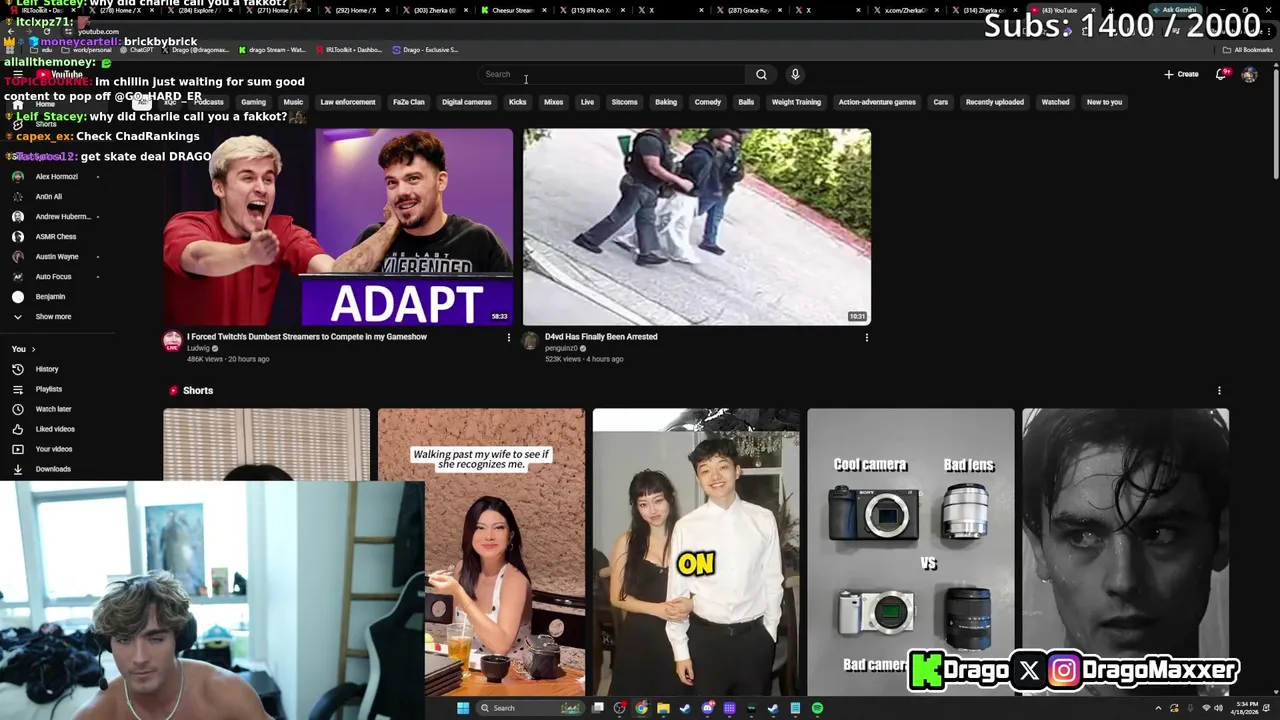Activate voice search microphone

795,74
